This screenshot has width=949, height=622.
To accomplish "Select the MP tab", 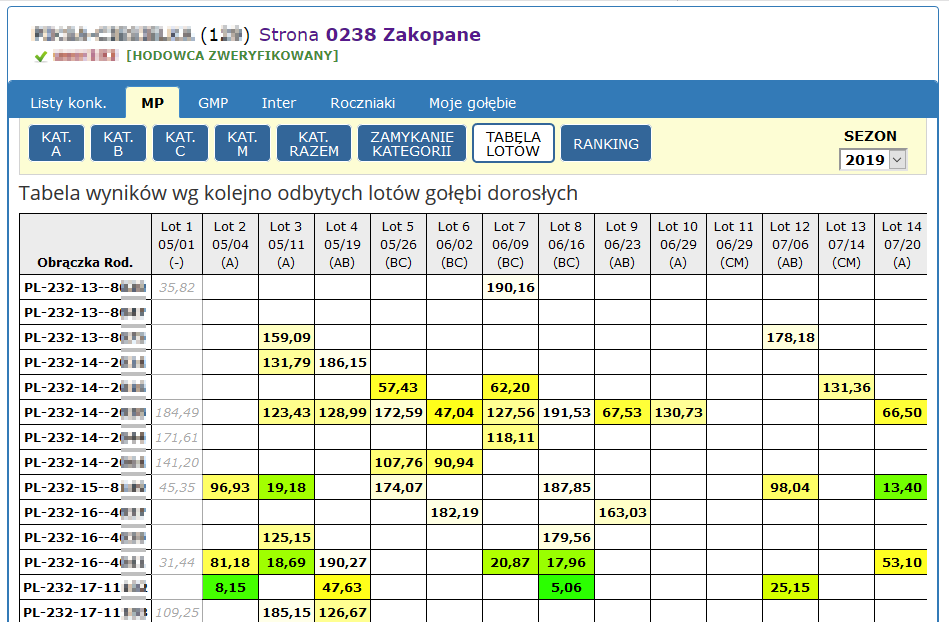I will click(152, 103).
